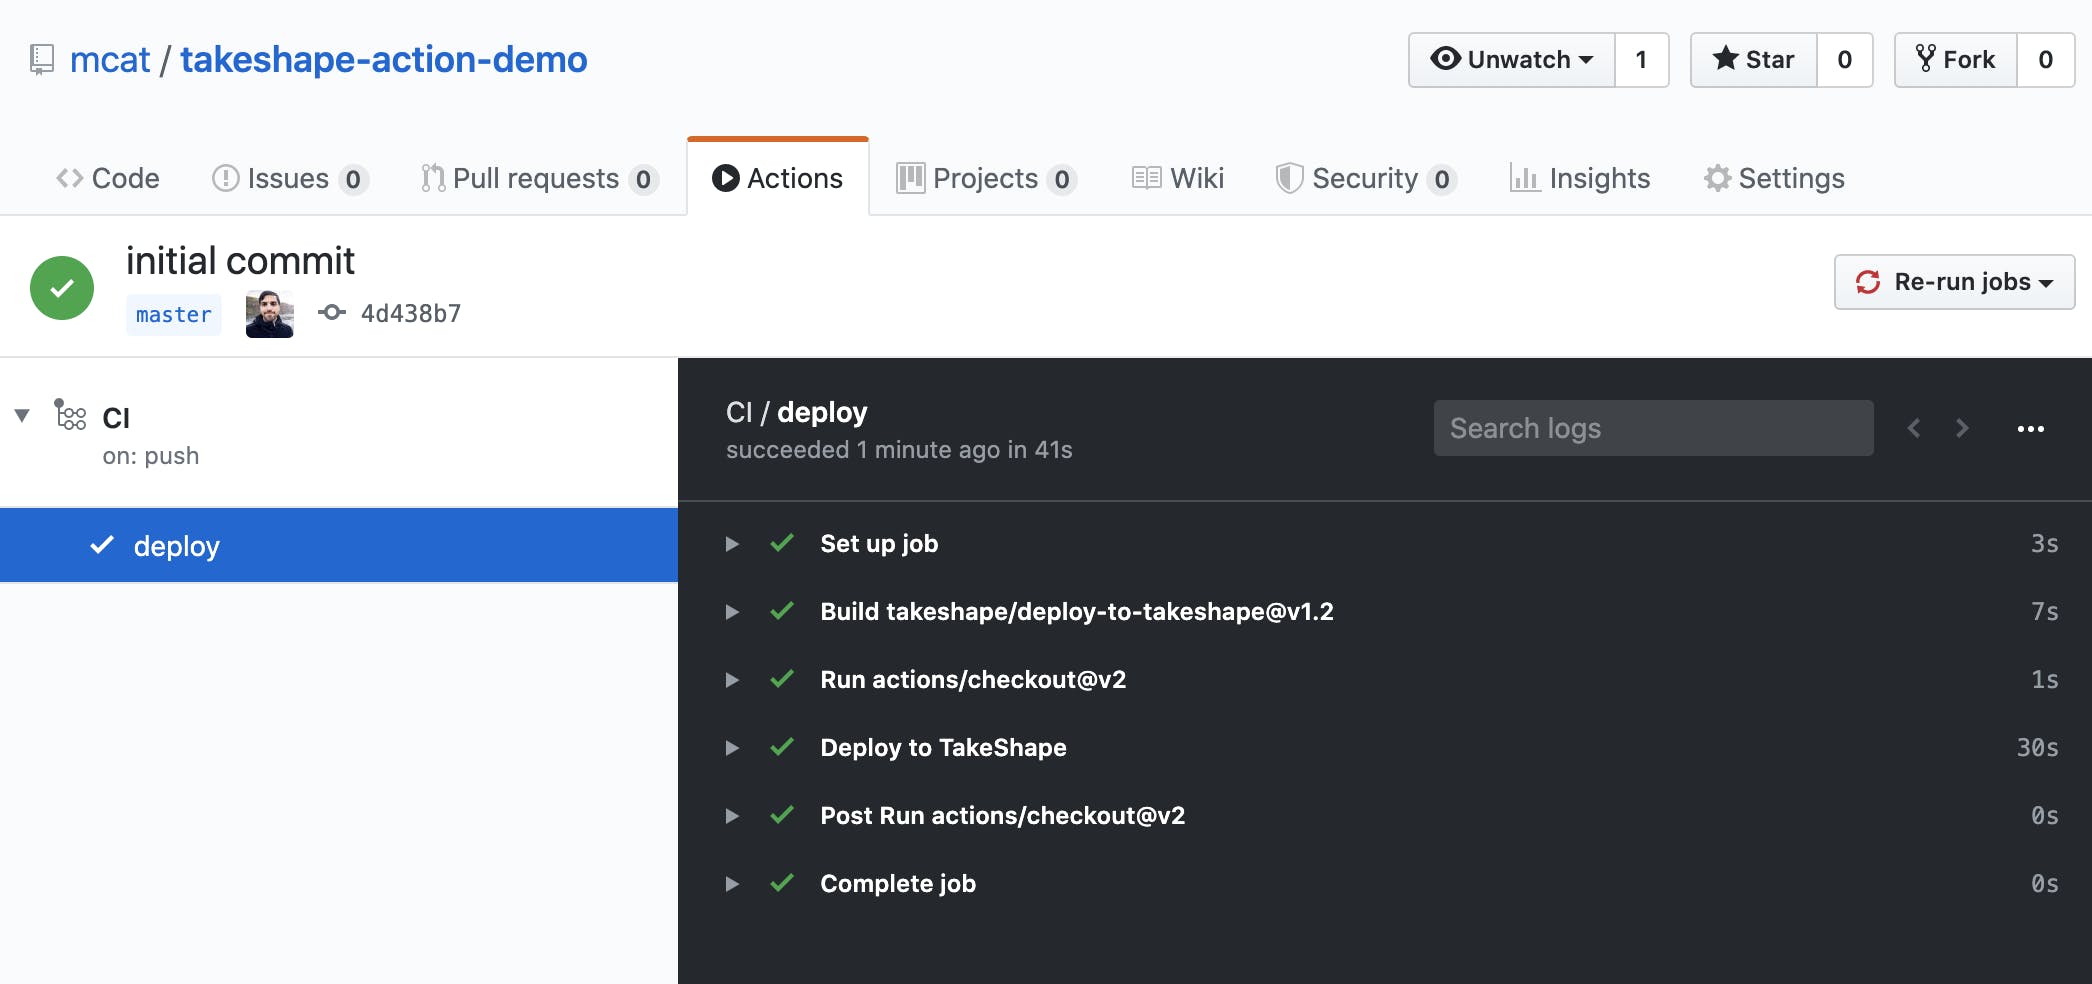Click the Set up job step title
Image resolution: width=2092 pixels, height=984 pixels.
click(x=879, y=544)
